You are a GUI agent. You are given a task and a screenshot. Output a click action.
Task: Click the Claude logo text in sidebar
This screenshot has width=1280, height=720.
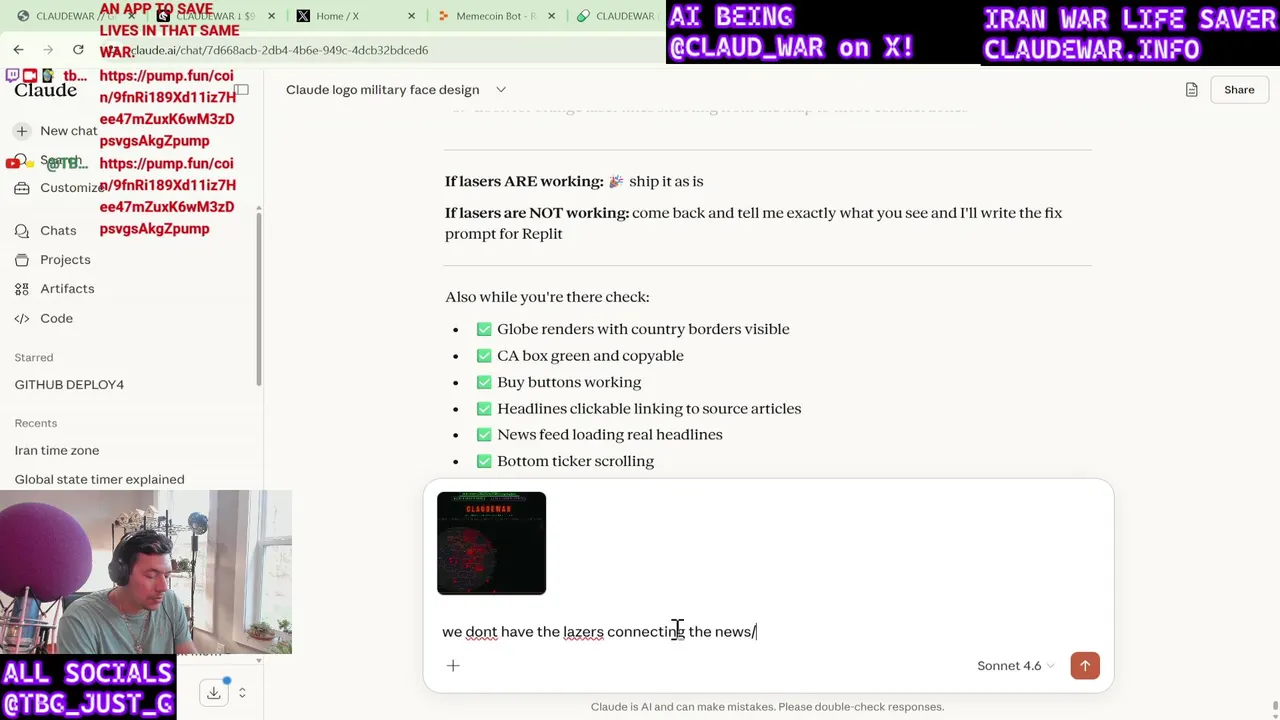pos(46,90)
